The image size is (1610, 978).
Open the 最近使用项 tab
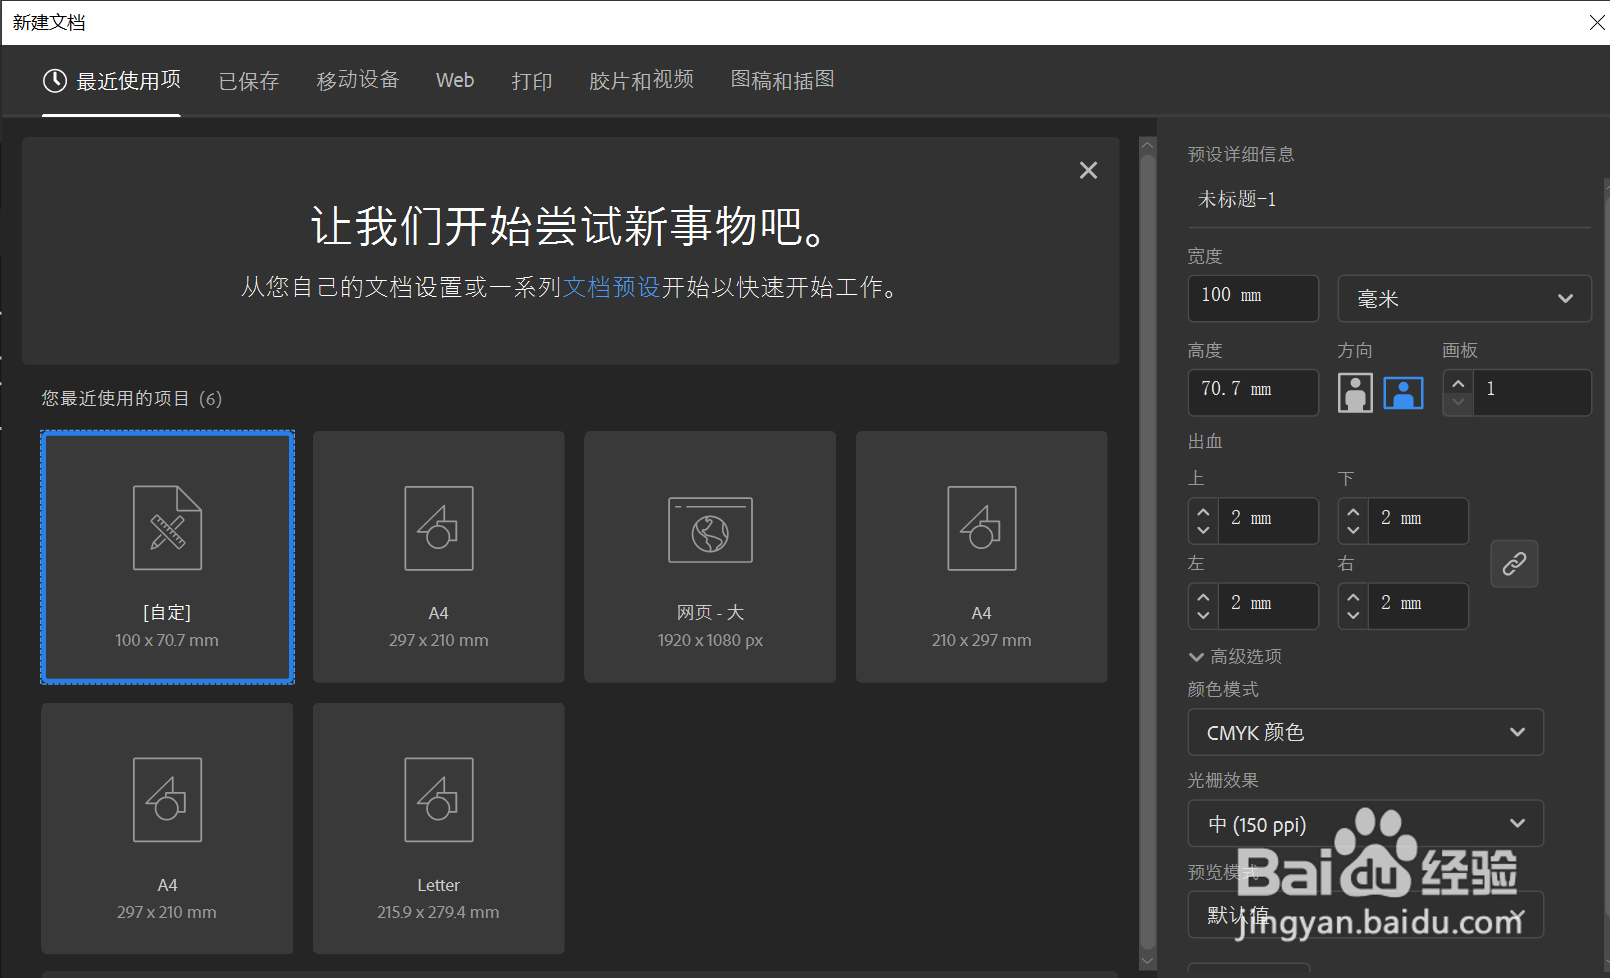tap(112, 81)
